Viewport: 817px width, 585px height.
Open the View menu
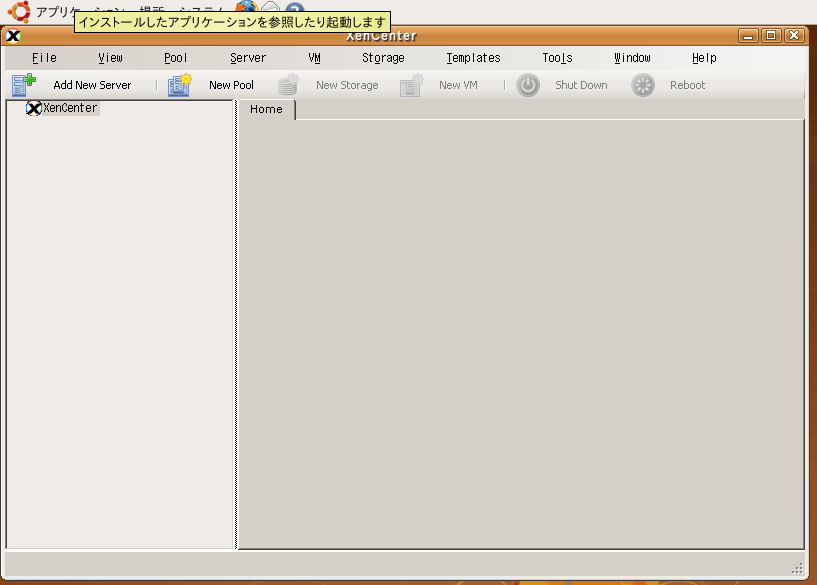point(110,58)
